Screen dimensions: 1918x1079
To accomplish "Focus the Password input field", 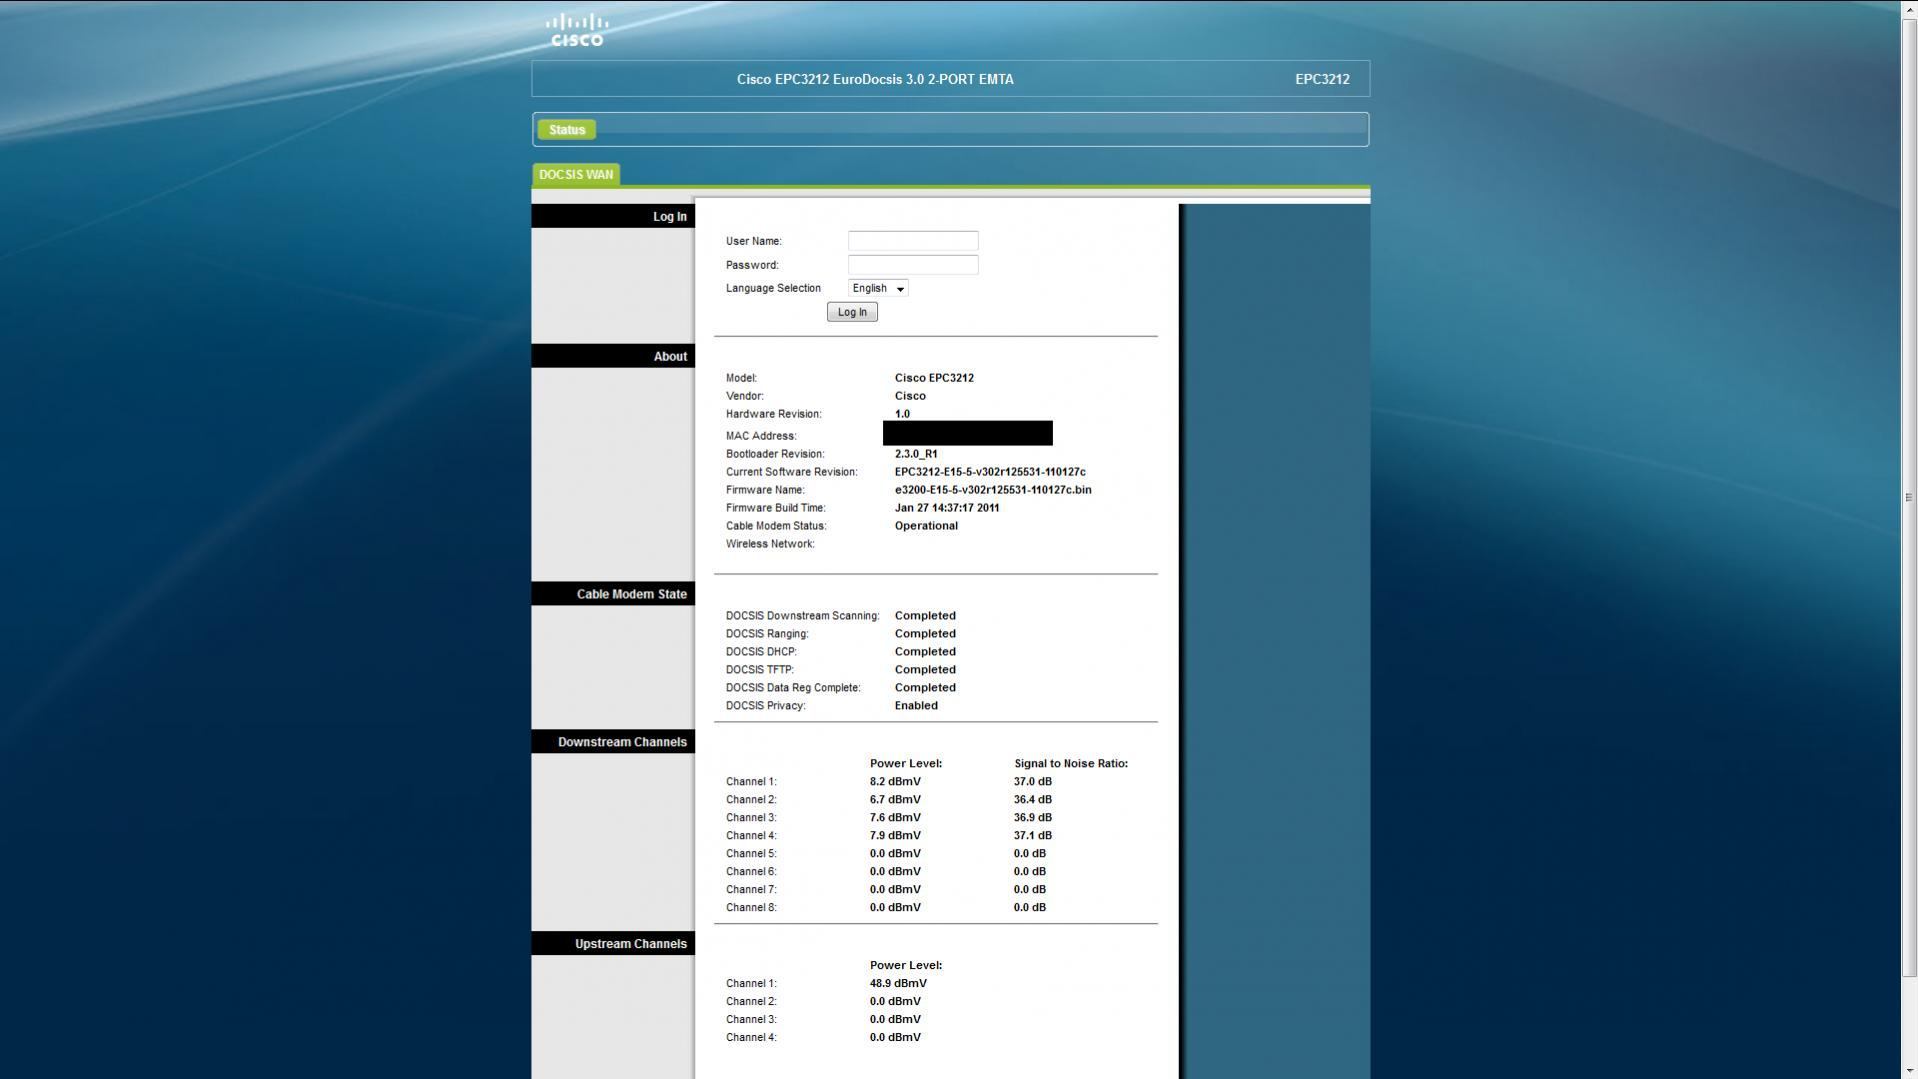I will click(x=913, y=265).
